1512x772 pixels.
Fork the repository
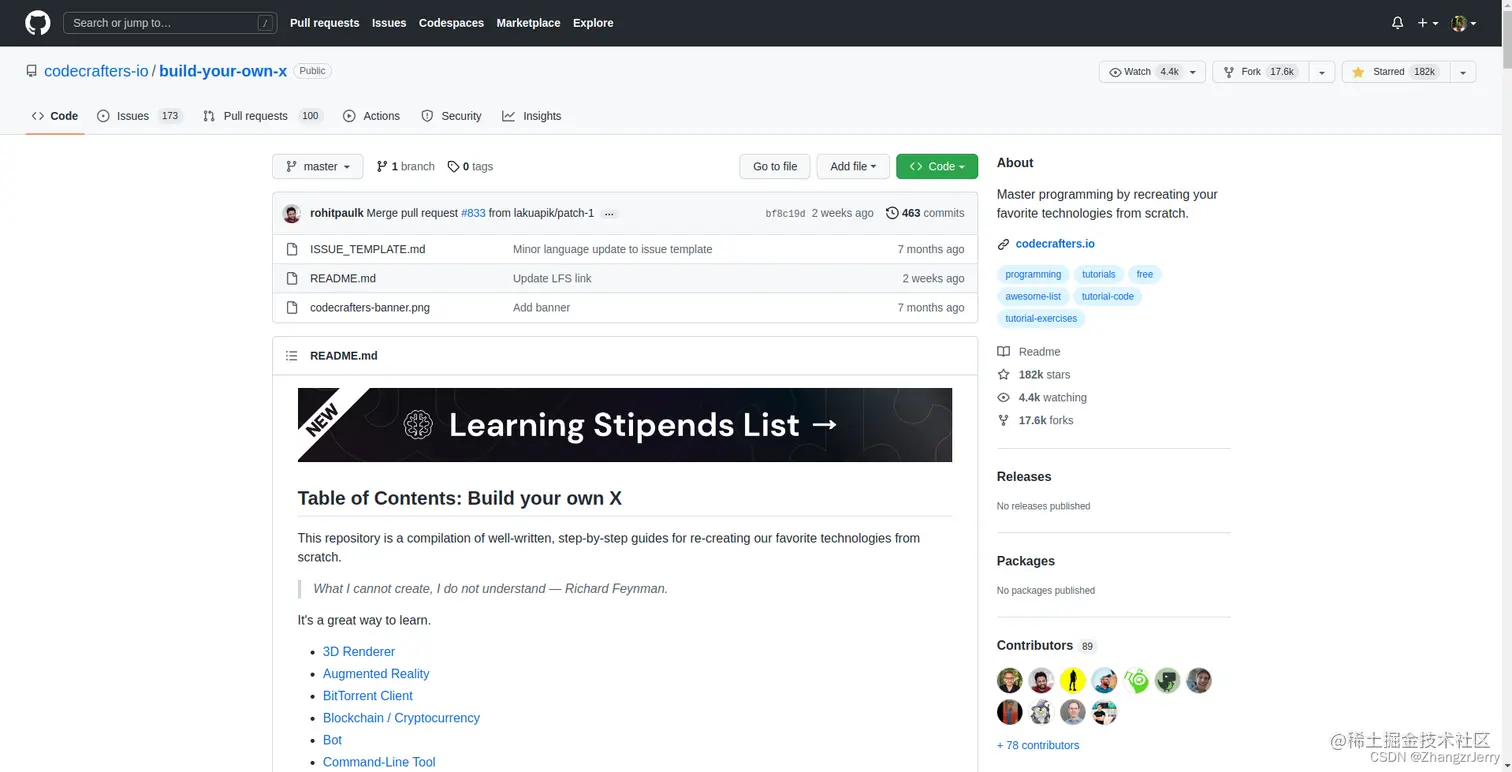pos(1260,72)
